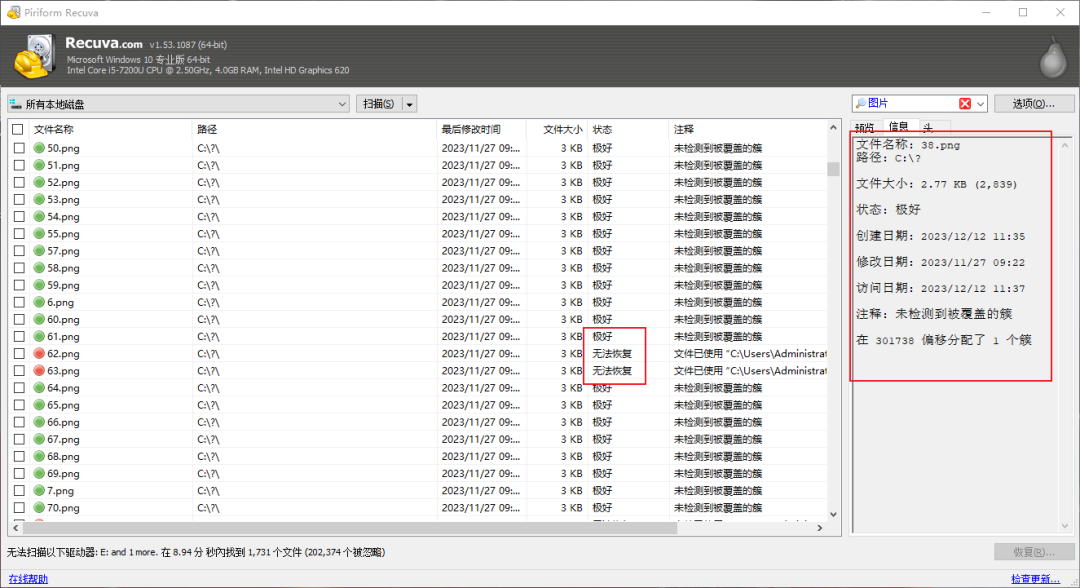This screenshot has width=1080, height=588.
Task: Click the 检查更新 check for updates link
Action: tap(1035, 579)
